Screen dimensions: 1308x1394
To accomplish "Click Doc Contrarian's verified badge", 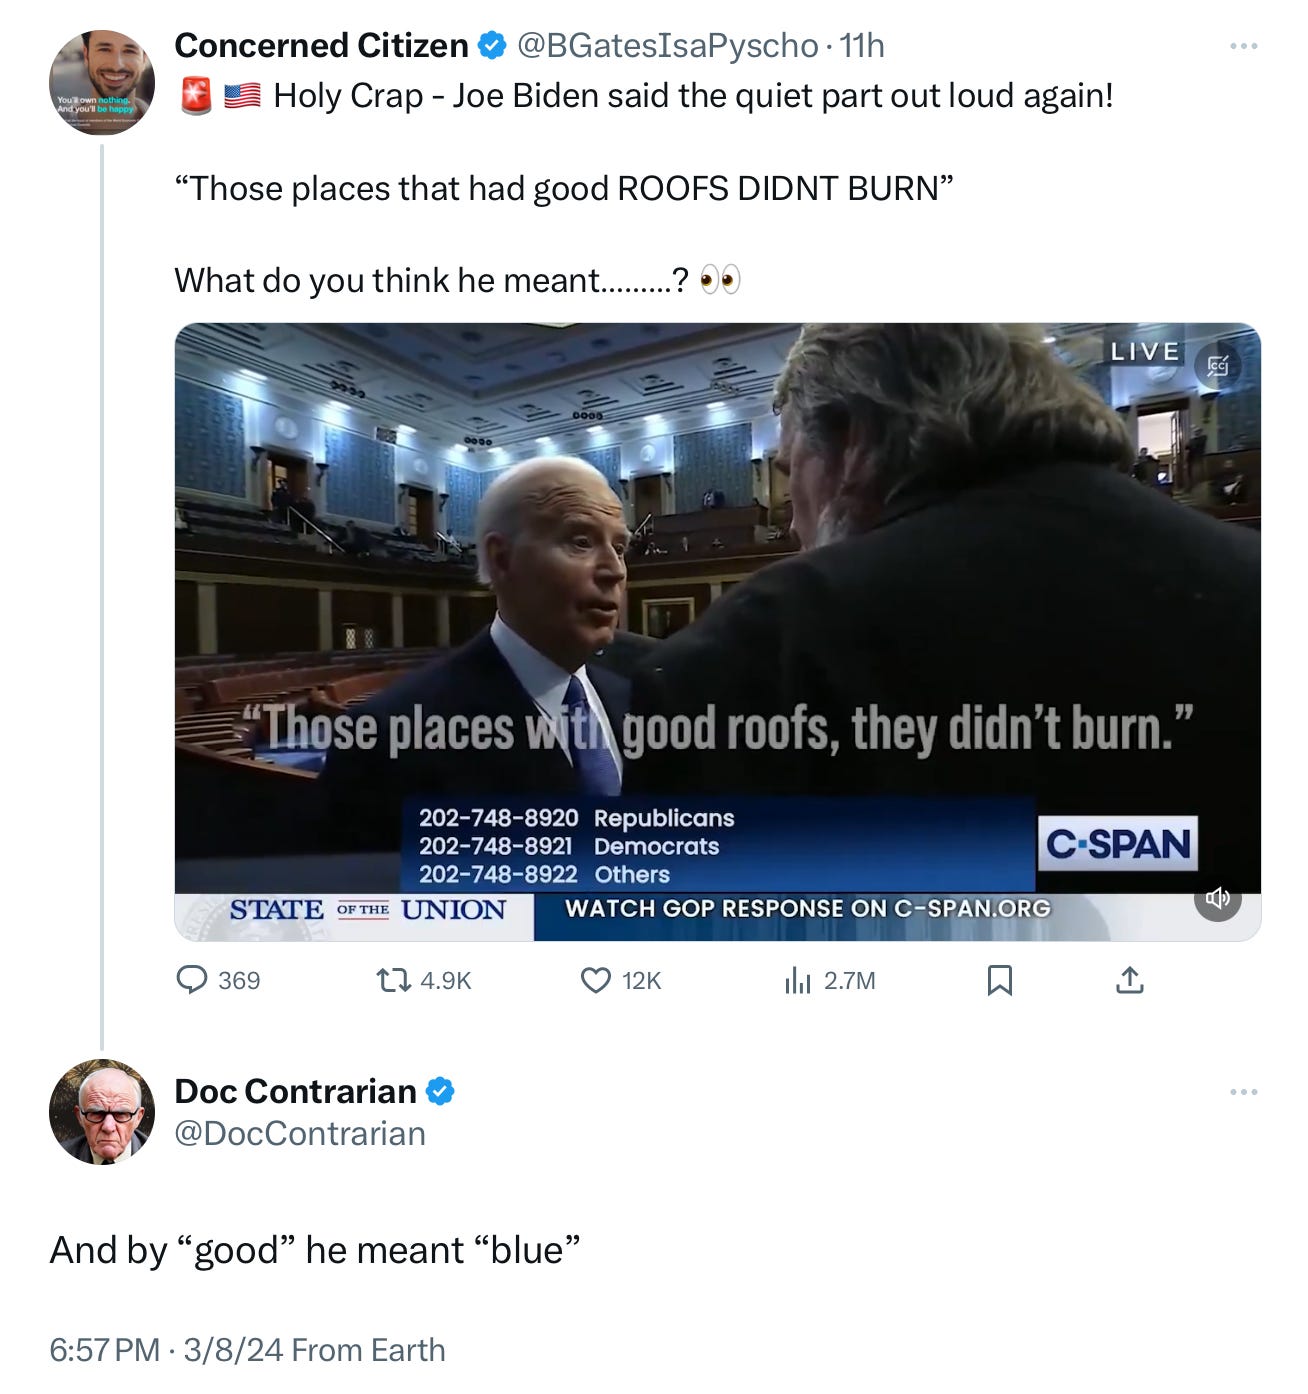I will point(441,1091).
